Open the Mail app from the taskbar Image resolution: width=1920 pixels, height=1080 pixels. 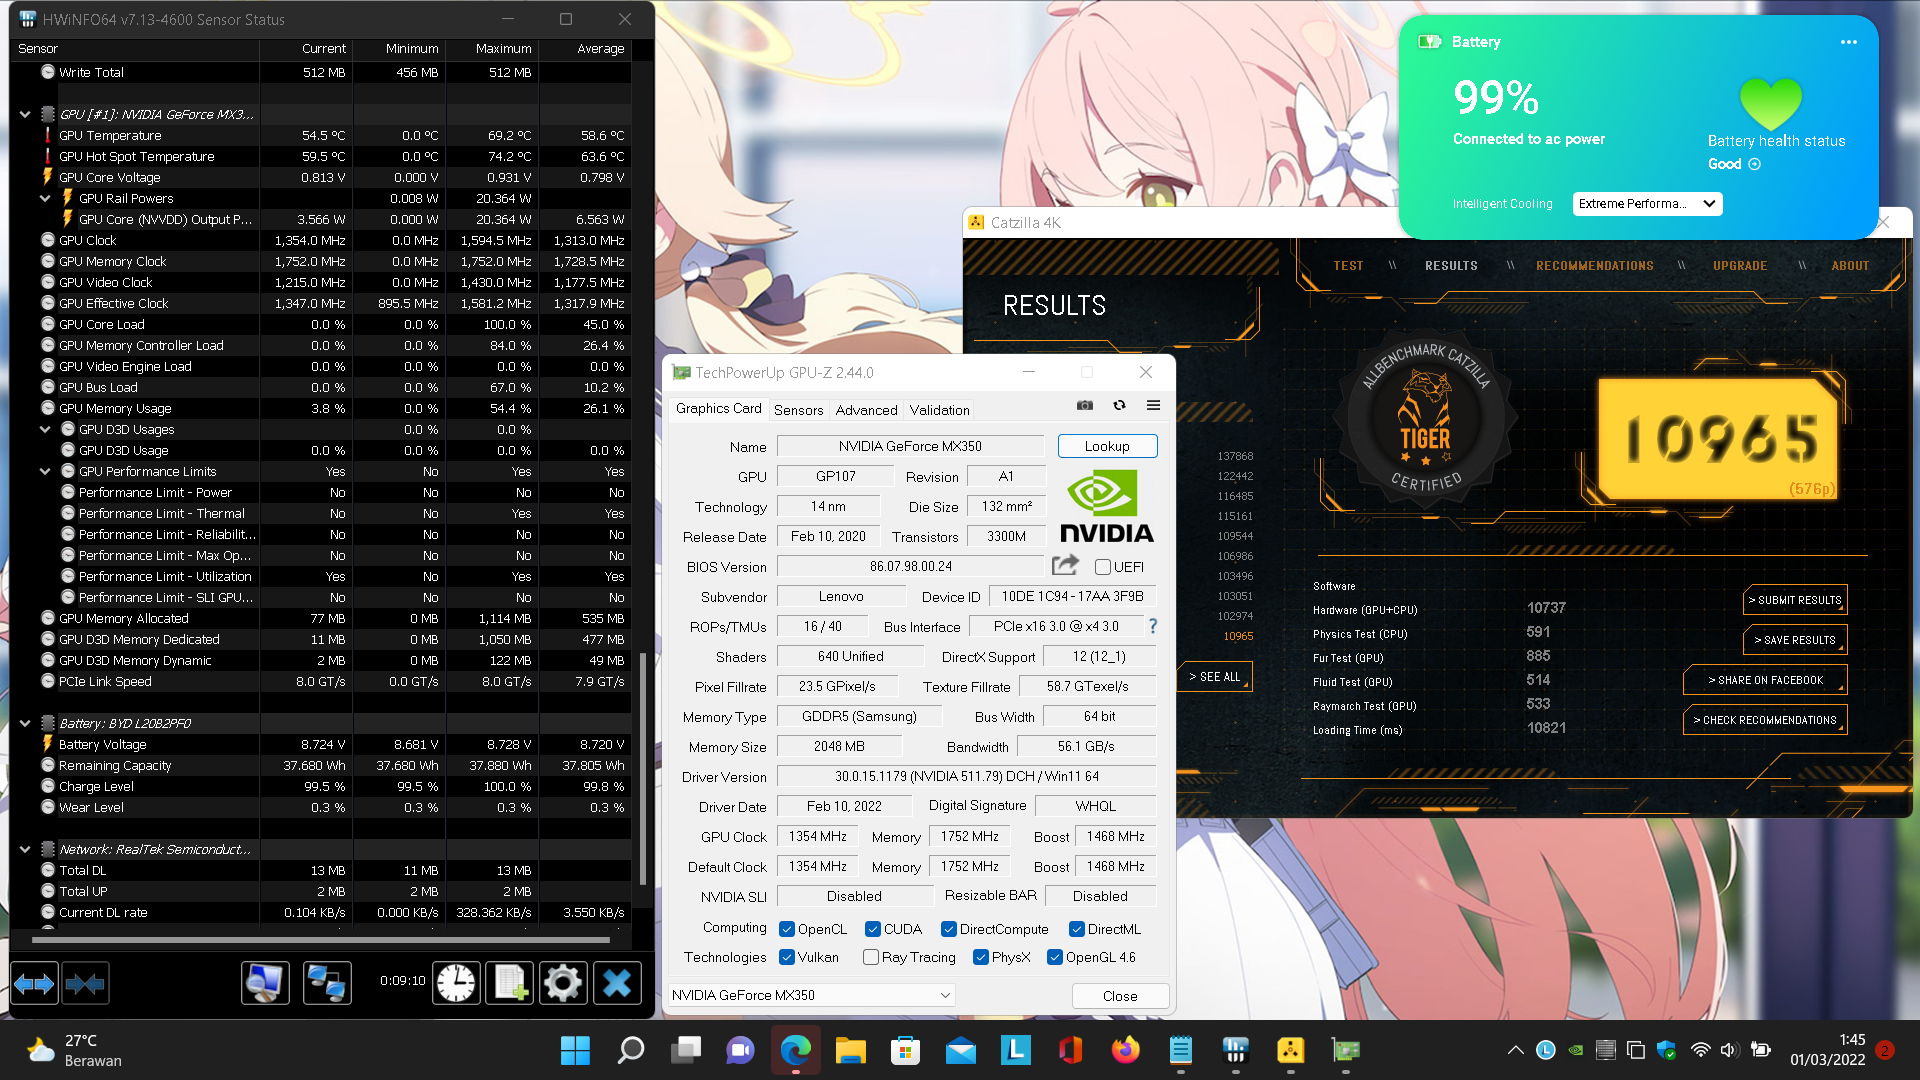point(960,1050)
